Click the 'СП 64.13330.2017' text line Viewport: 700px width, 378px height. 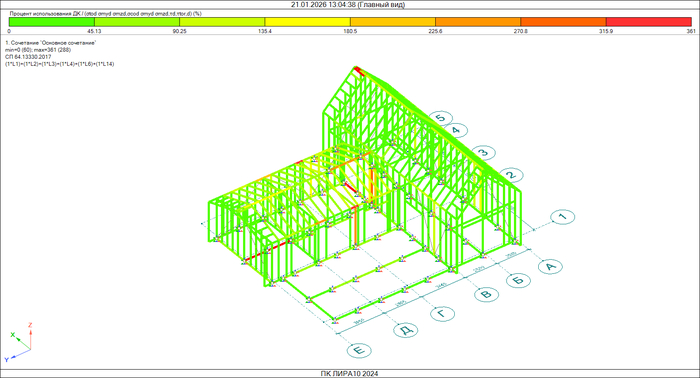(x=28, y=57)
